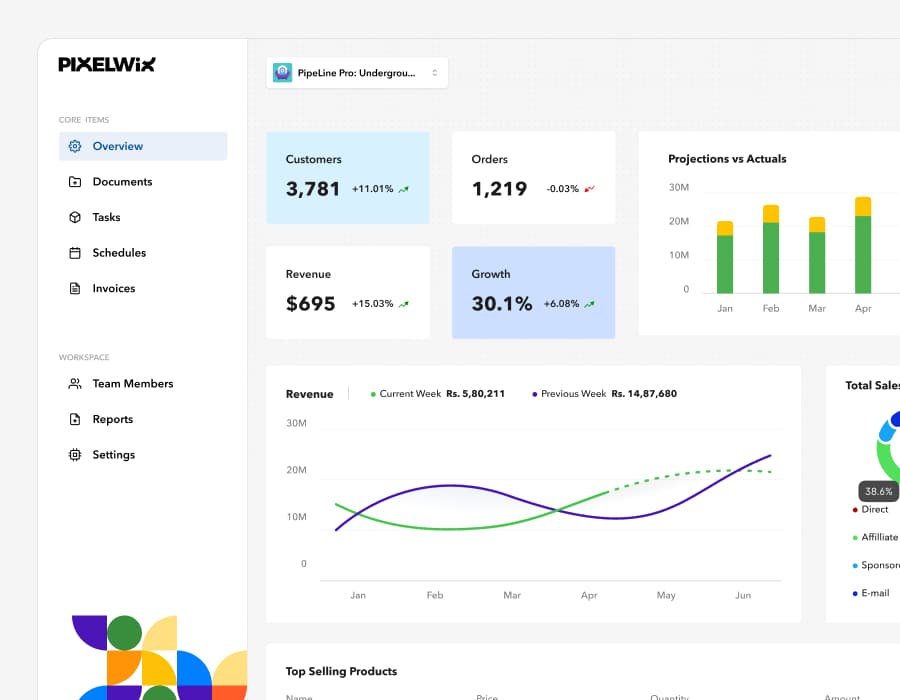Click the Revenue card upward trend arrow
Image resolution: width=900 pixels, height=700 pixels.
(x=404, y=304)
